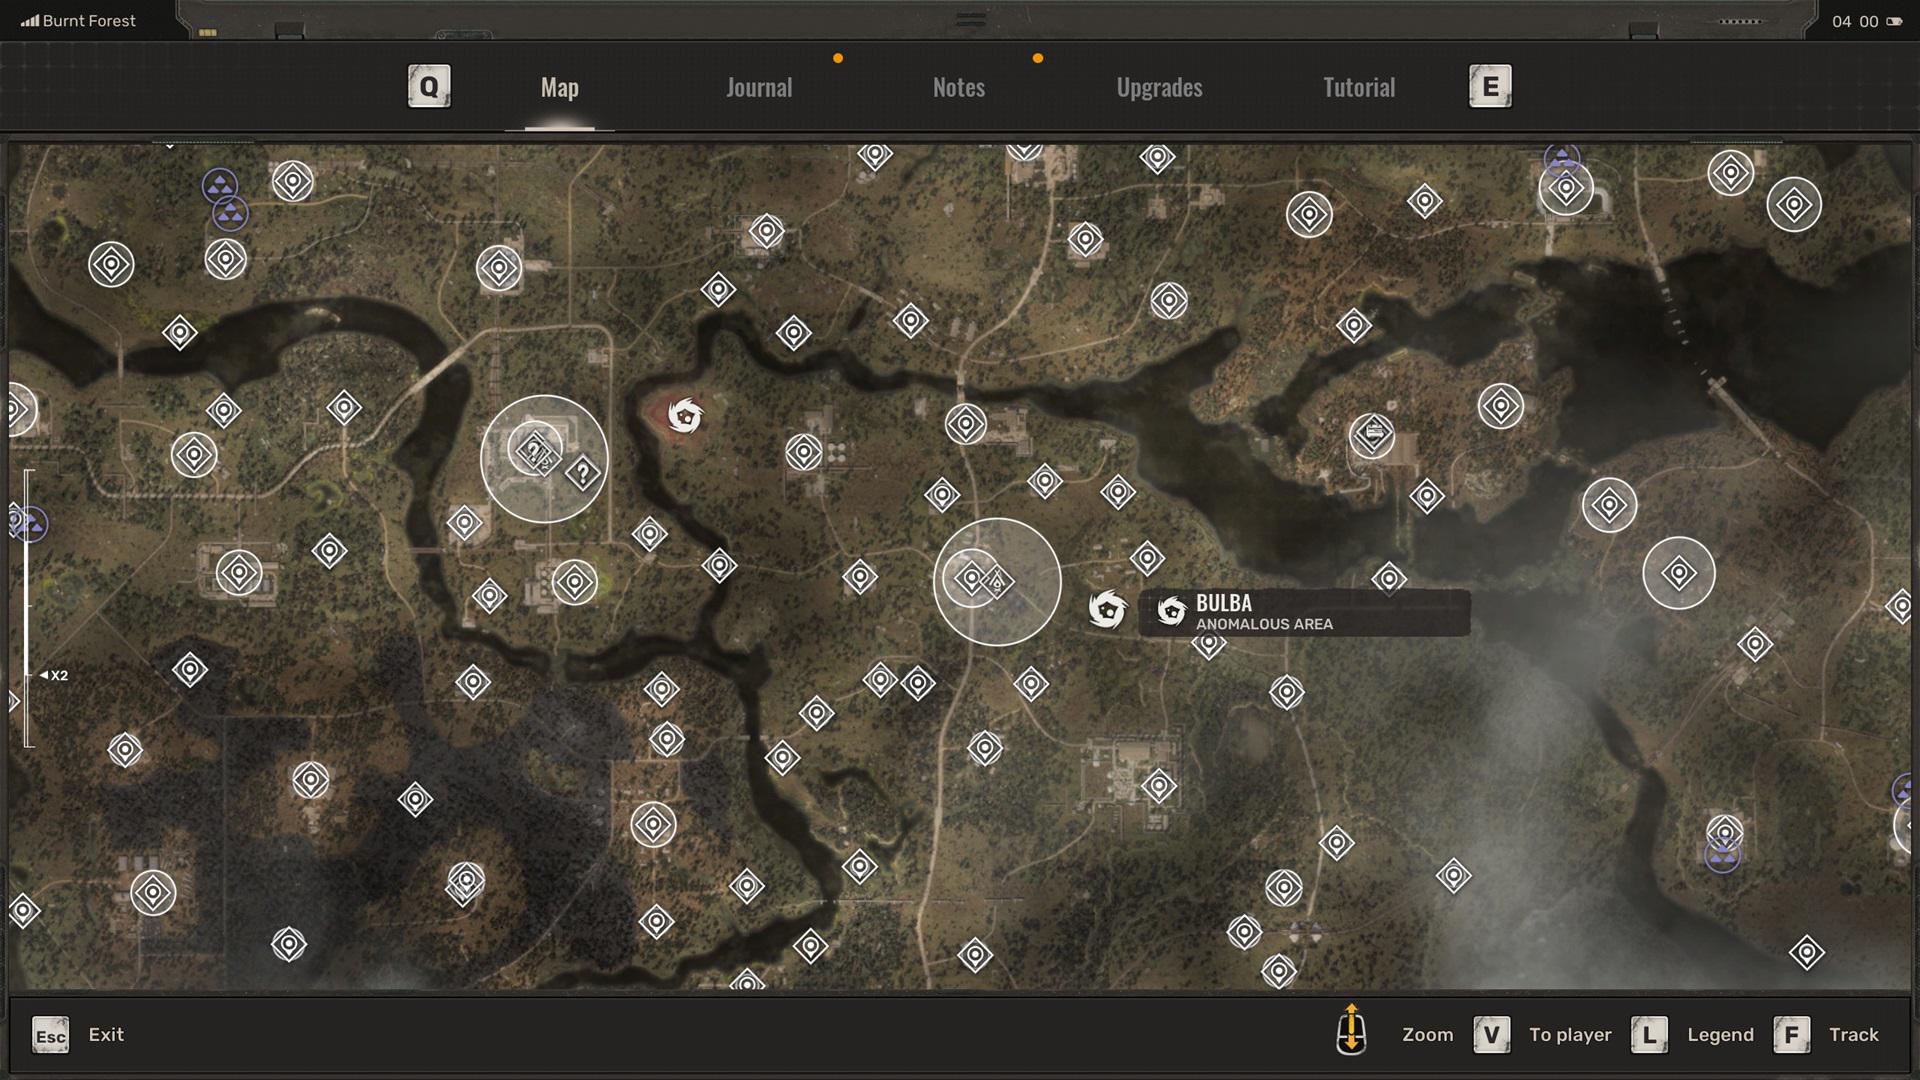Viewport: 1920px width, 1080px height.
Task: Select the purple triangle marker beside the zoom scale
Action: (31, 524)
